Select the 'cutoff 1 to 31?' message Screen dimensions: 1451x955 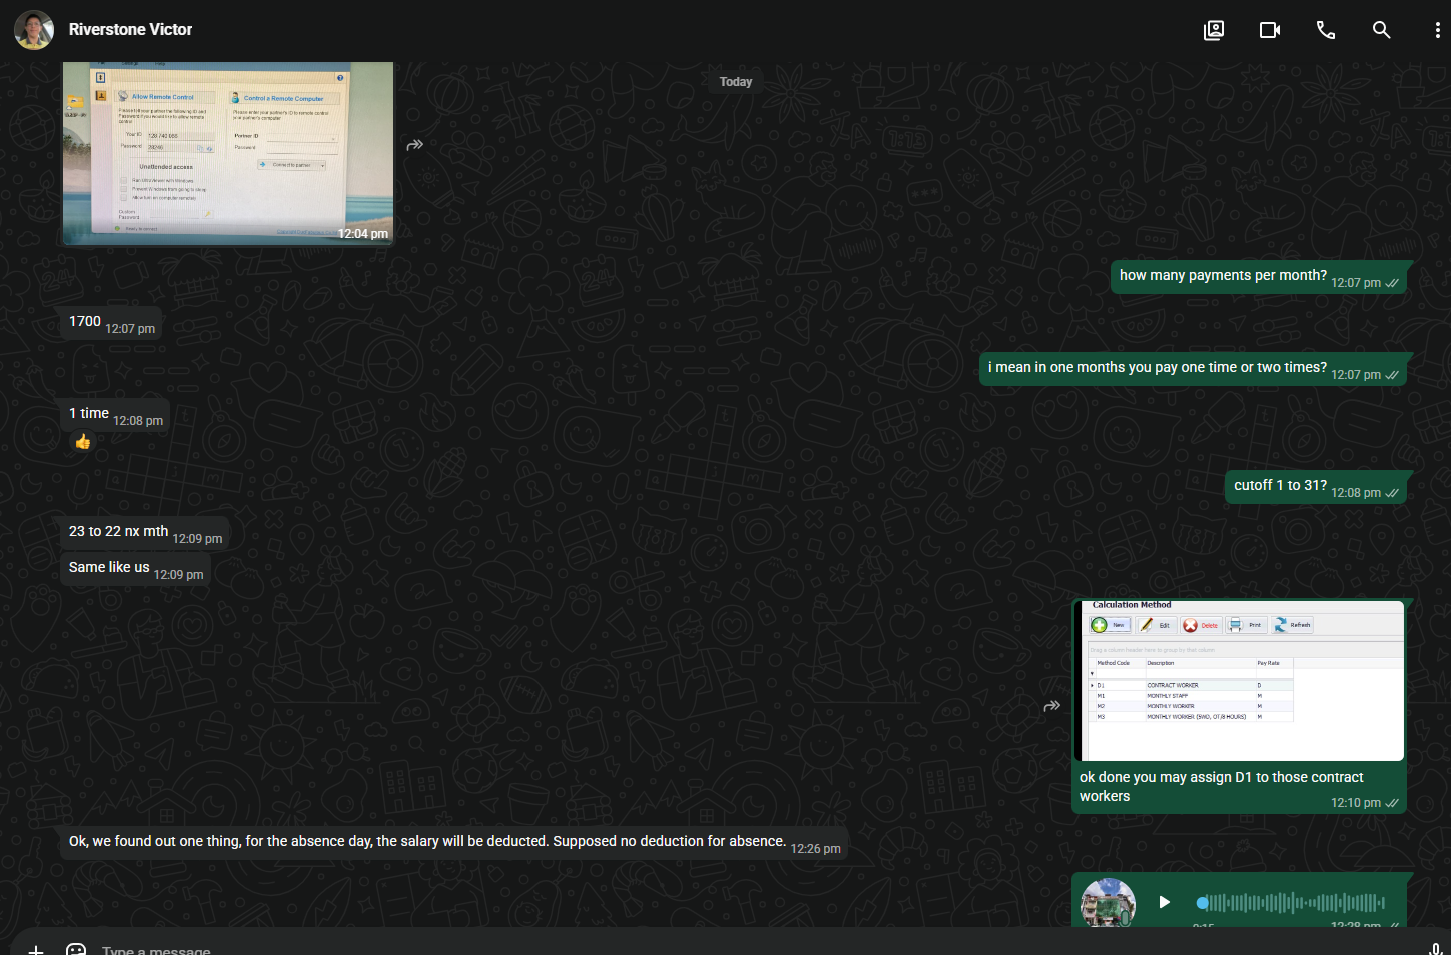click(x=1316, y=486)
